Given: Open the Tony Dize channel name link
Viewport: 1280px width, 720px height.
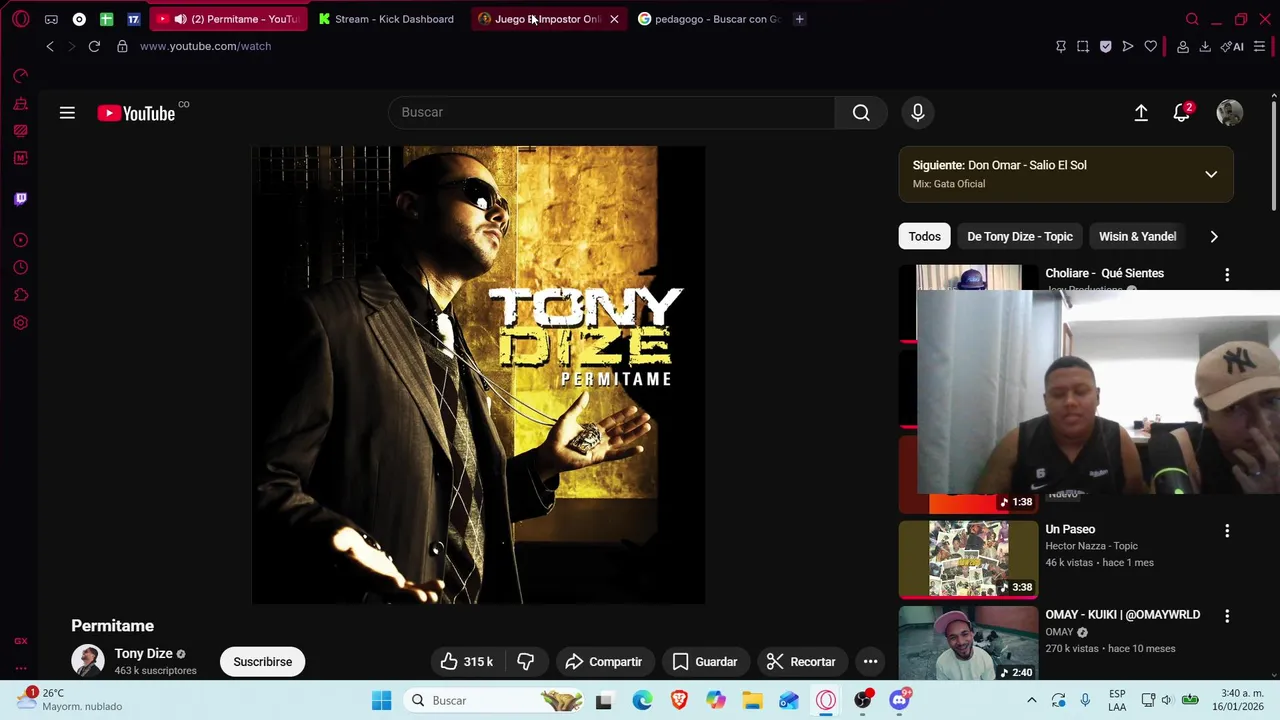Looking at the screenshot, I should (143, 654).
